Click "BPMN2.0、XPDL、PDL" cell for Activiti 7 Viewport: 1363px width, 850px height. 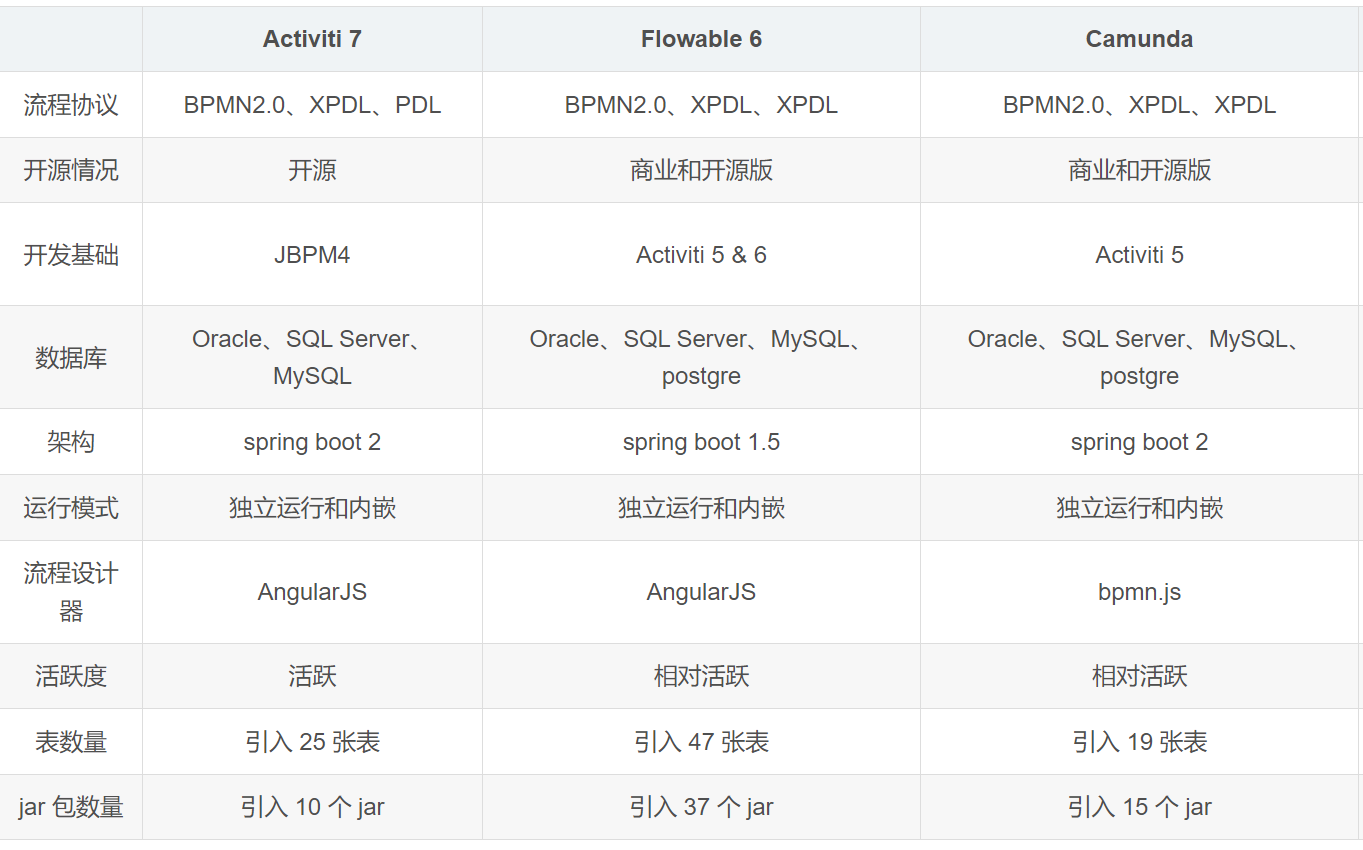point(312,105)
